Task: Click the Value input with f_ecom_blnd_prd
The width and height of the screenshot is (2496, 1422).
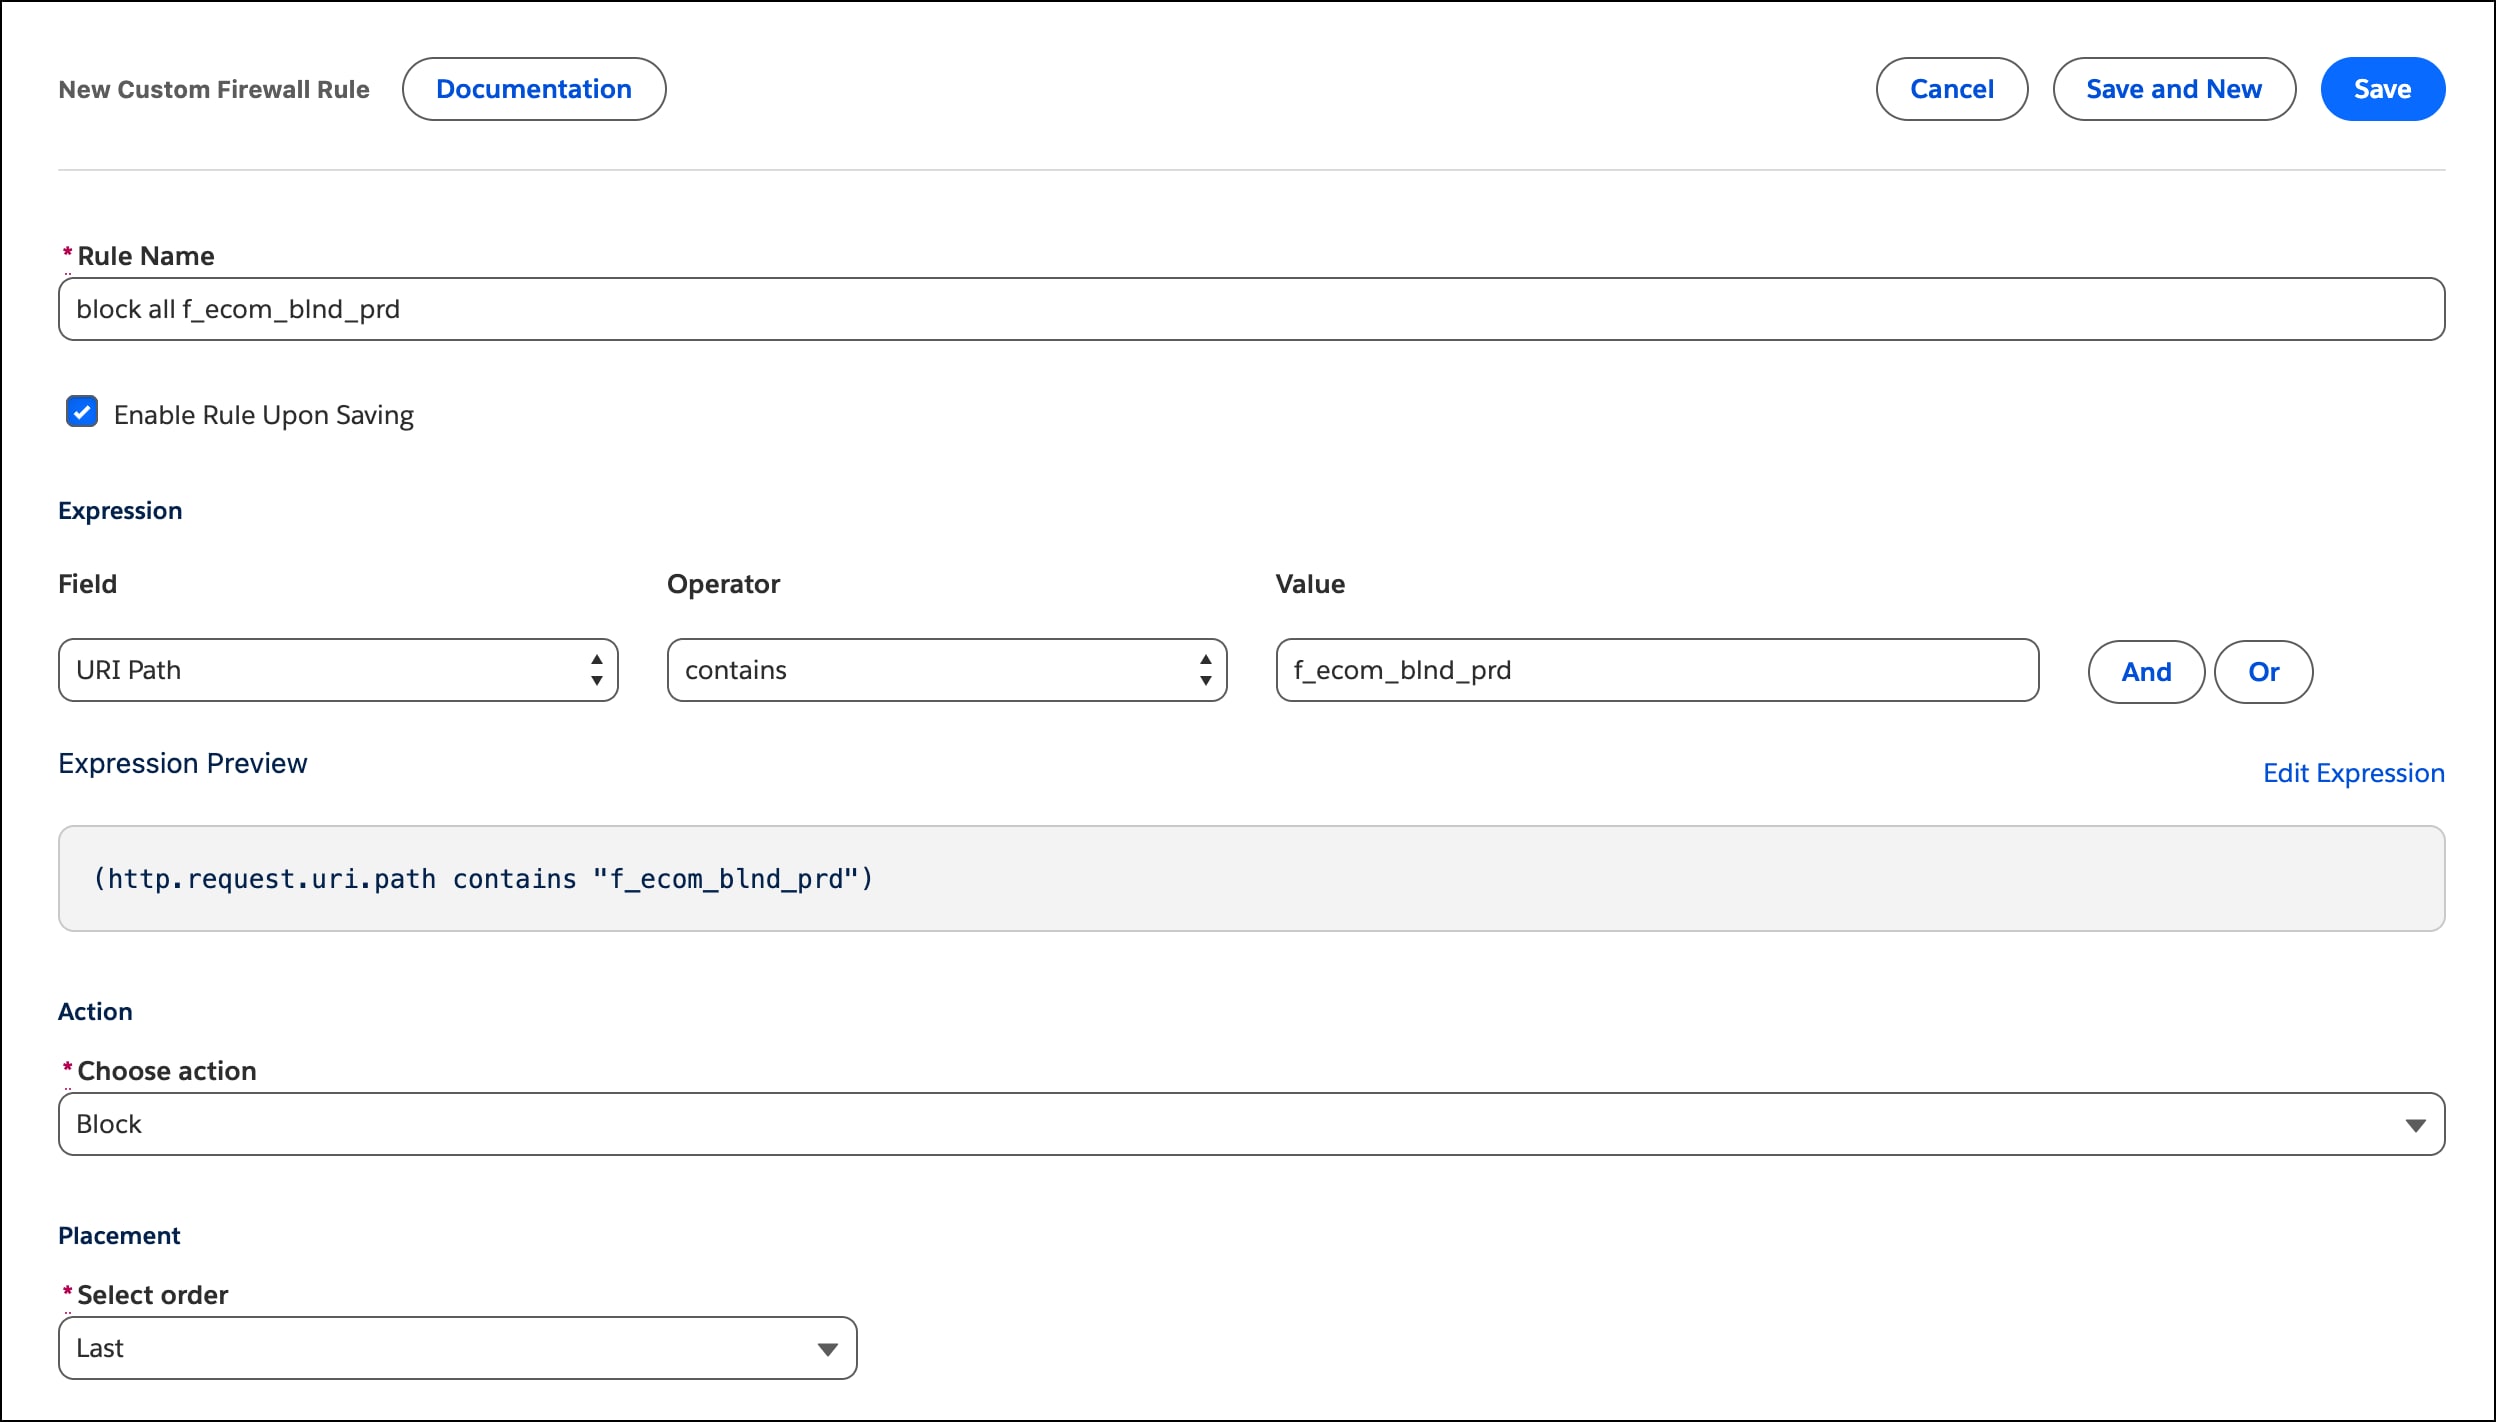Action: click(1657, 670)
